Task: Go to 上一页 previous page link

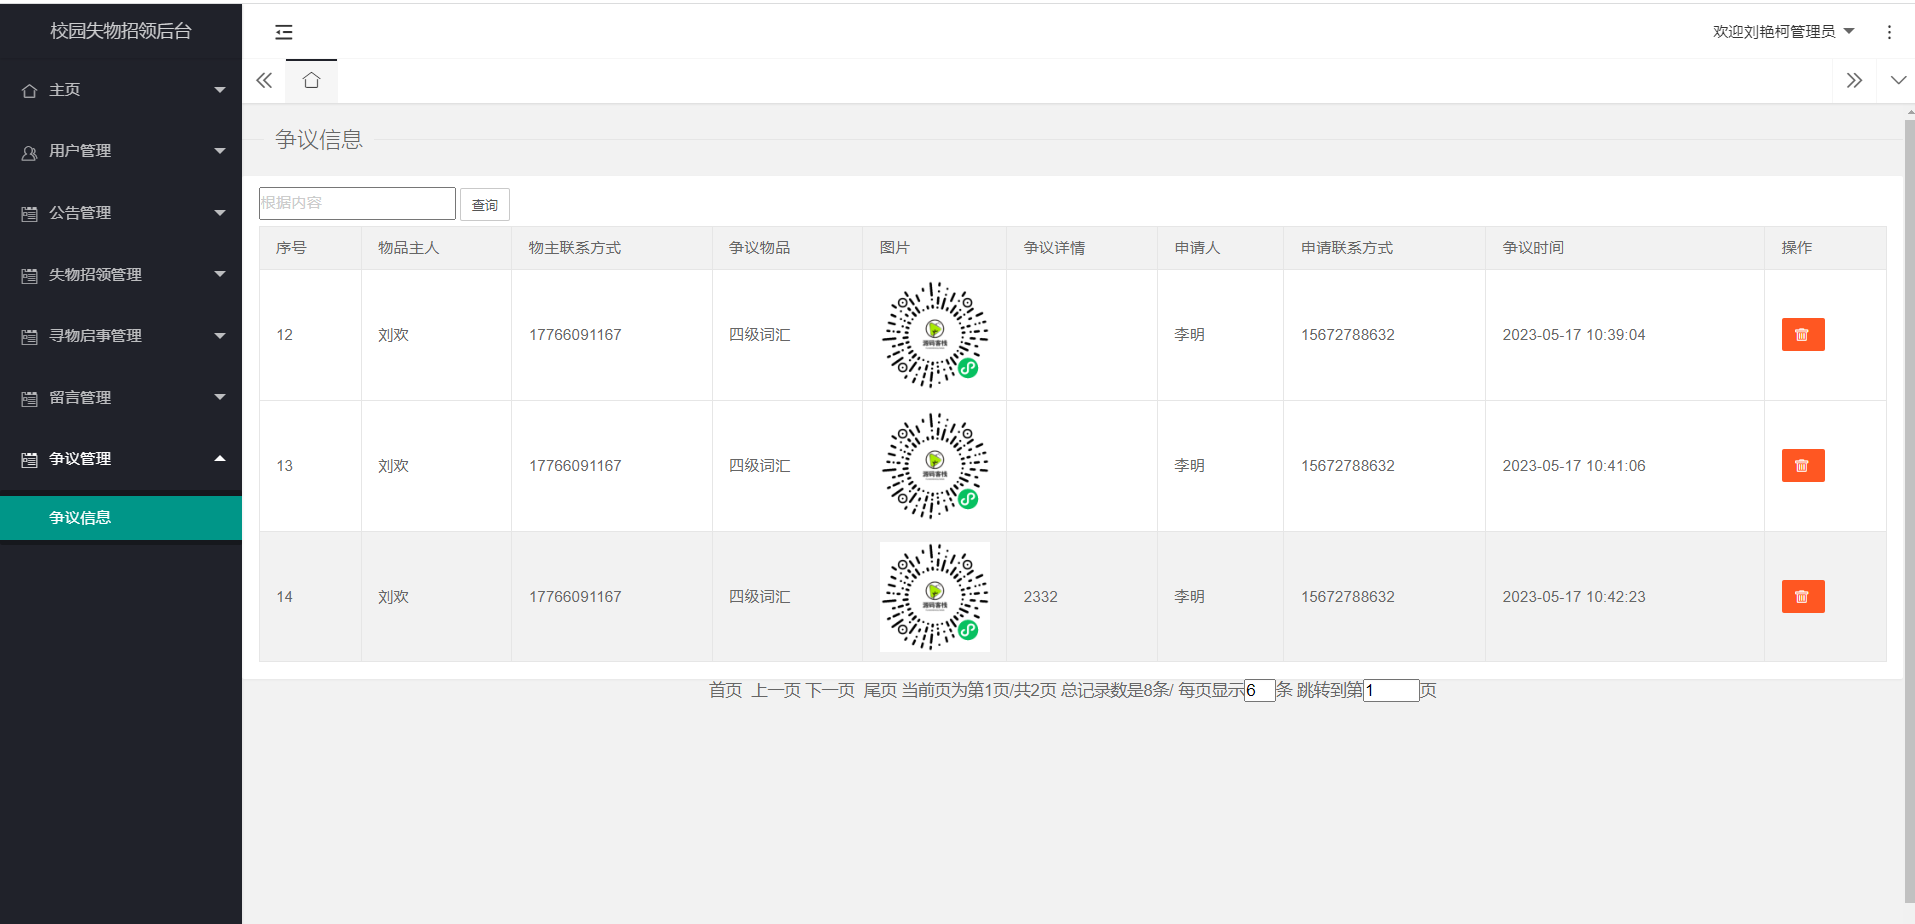Action: point(776,690)
